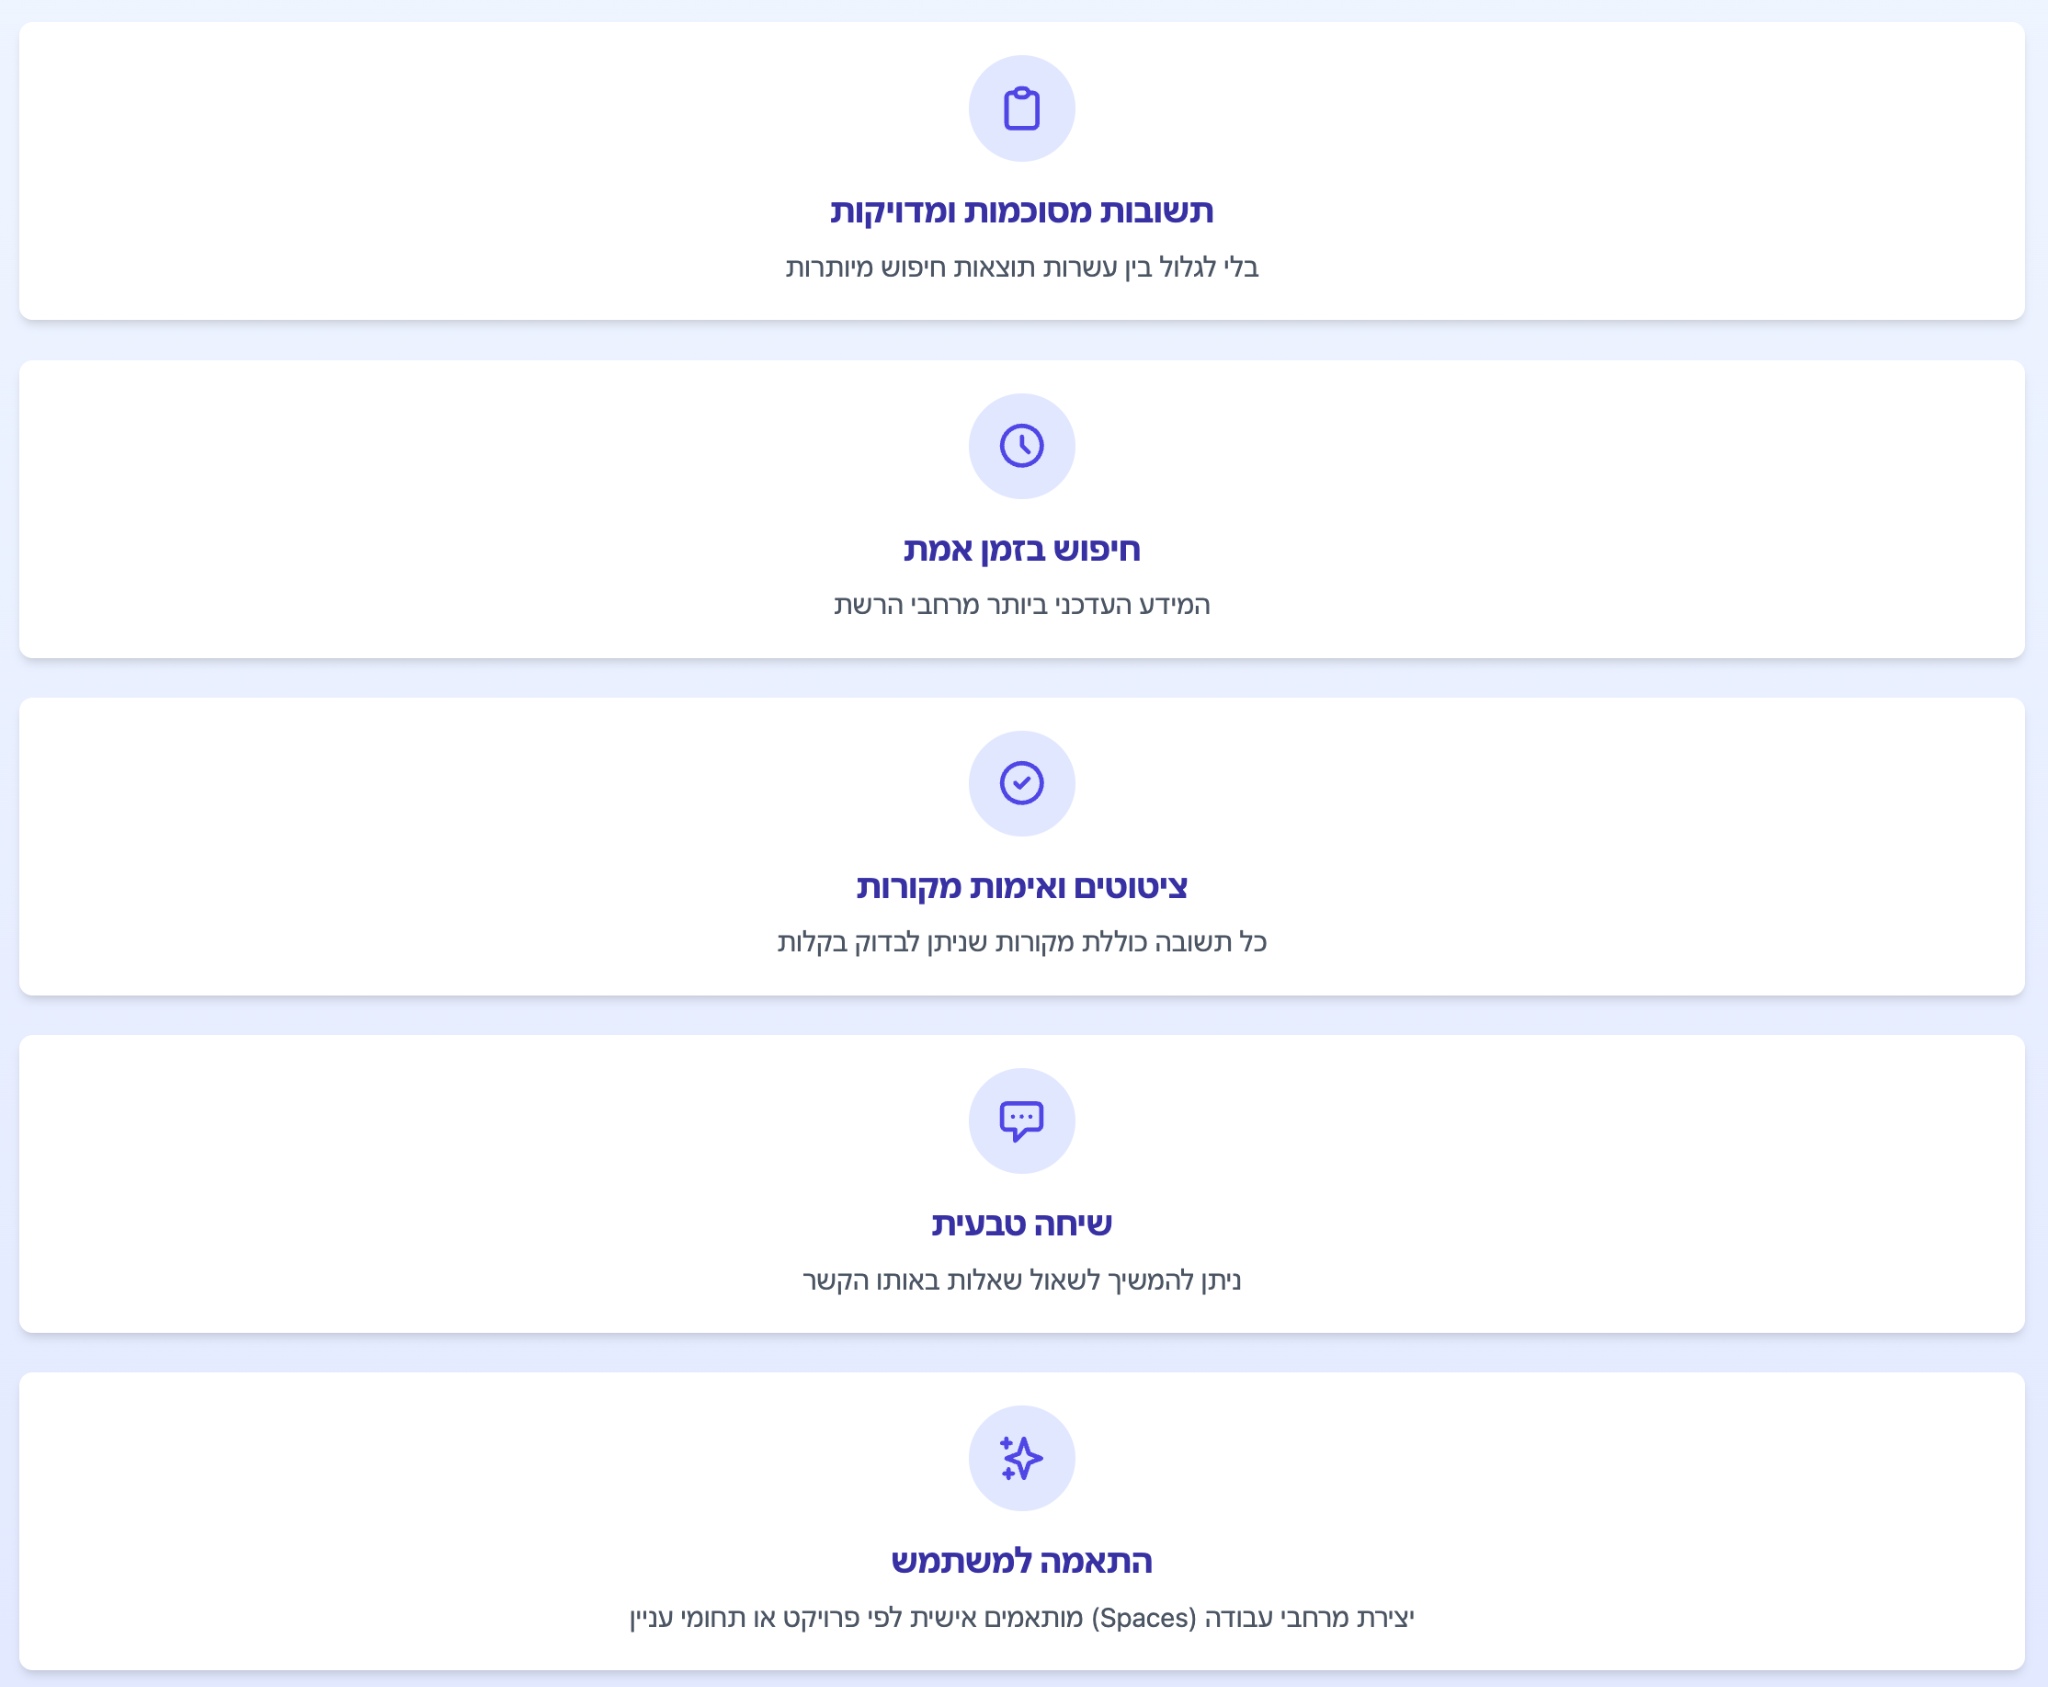The image size is (2048, 1687).
Task: Select heading שיחה טבעית
Action: coord(1021,1224)
